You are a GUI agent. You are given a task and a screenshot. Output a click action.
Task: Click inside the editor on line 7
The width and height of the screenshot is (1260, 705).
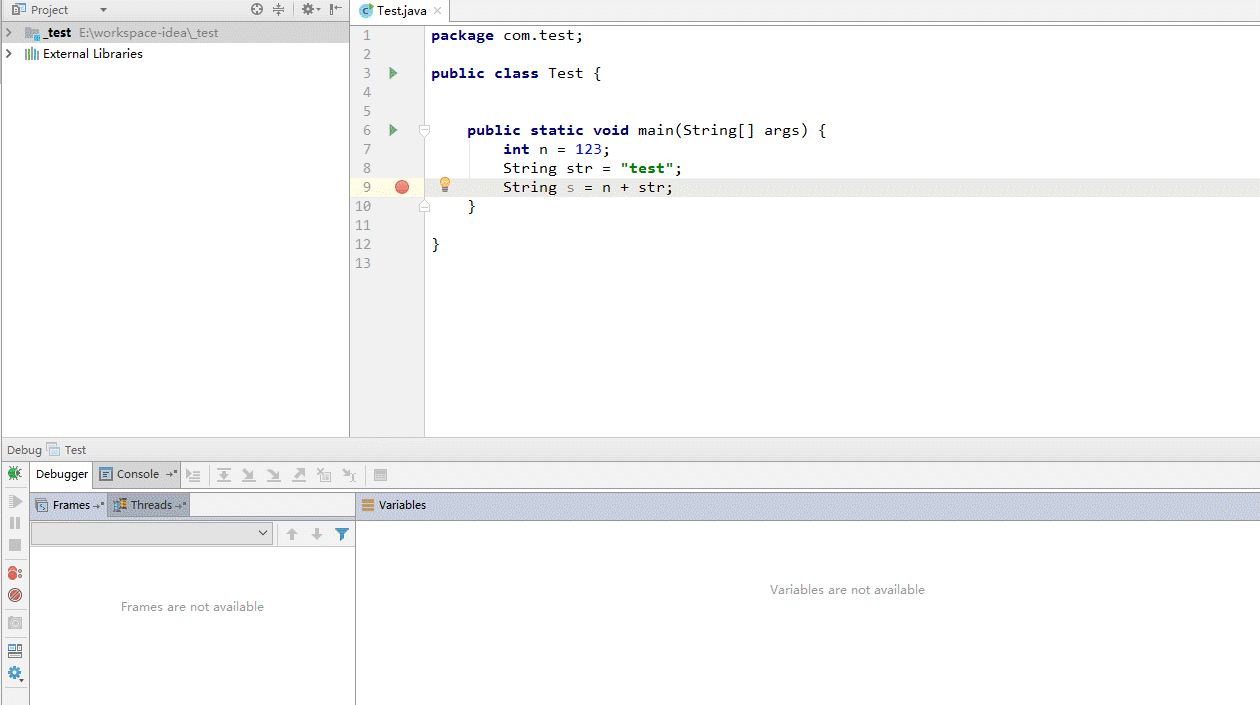842,149
